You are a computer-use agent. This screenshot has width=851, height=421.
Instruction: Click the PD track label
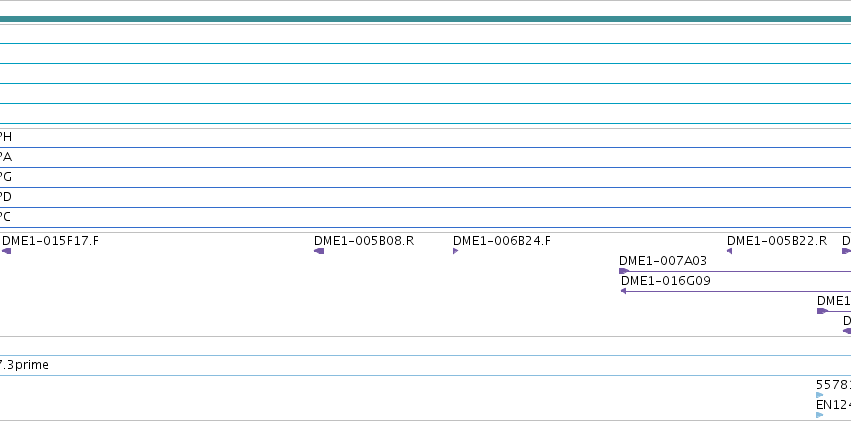click(5, 197)
